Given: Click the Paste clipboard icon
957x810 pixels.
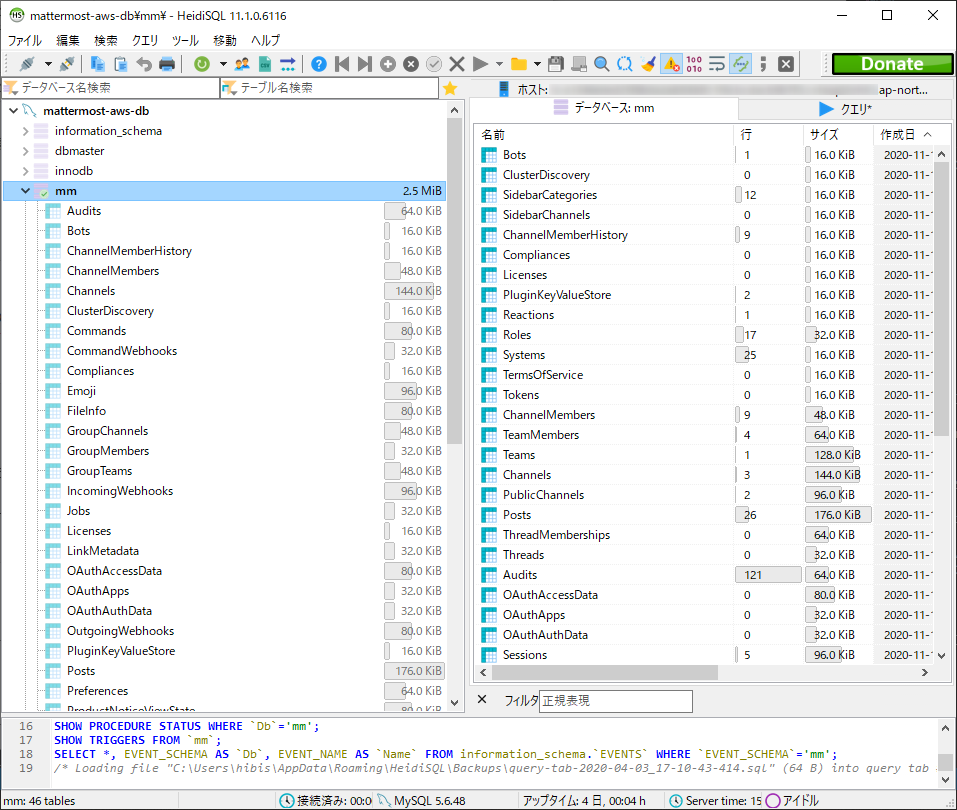Looking at the screenshot, I should (x=121, y=64).
